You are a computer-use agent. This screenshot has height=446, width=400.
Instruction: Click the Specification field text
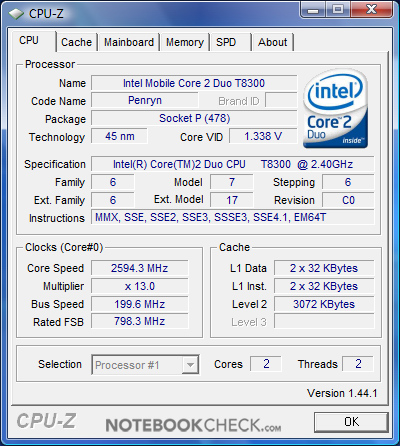(233, 164)
